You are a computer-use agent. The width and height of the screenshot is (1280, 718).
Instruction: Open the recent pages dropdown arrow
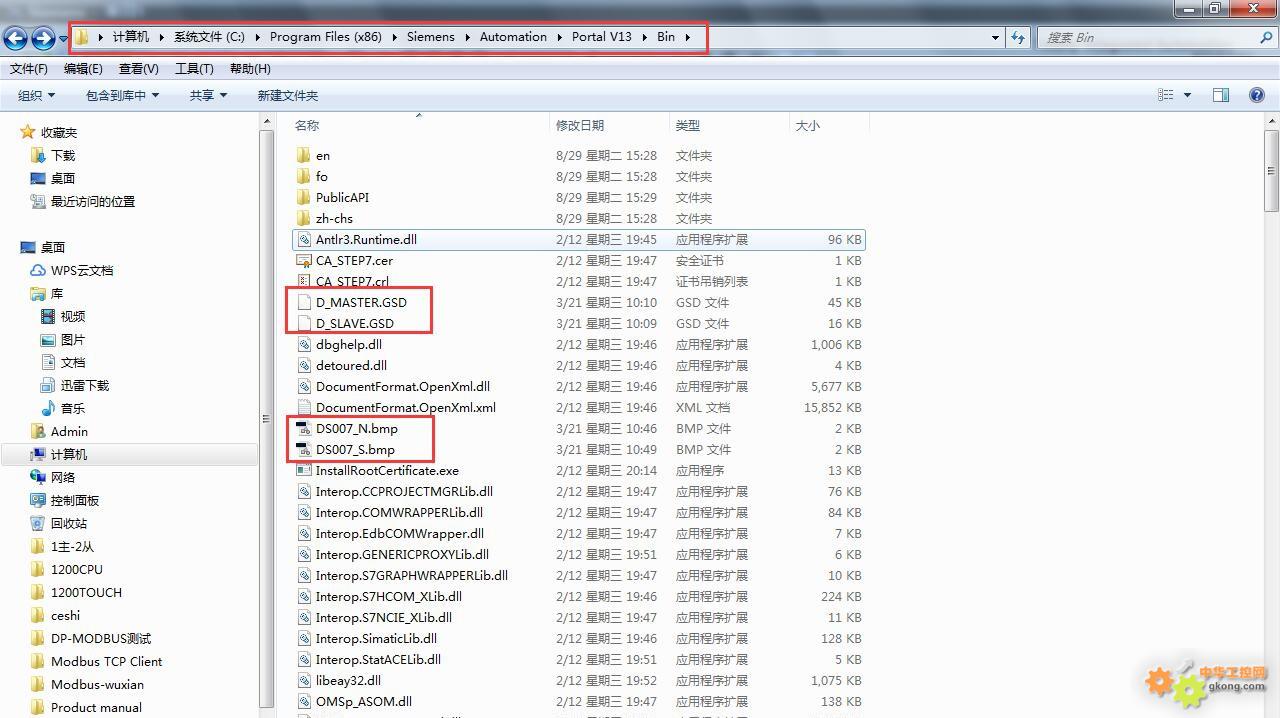pos(64,39)
